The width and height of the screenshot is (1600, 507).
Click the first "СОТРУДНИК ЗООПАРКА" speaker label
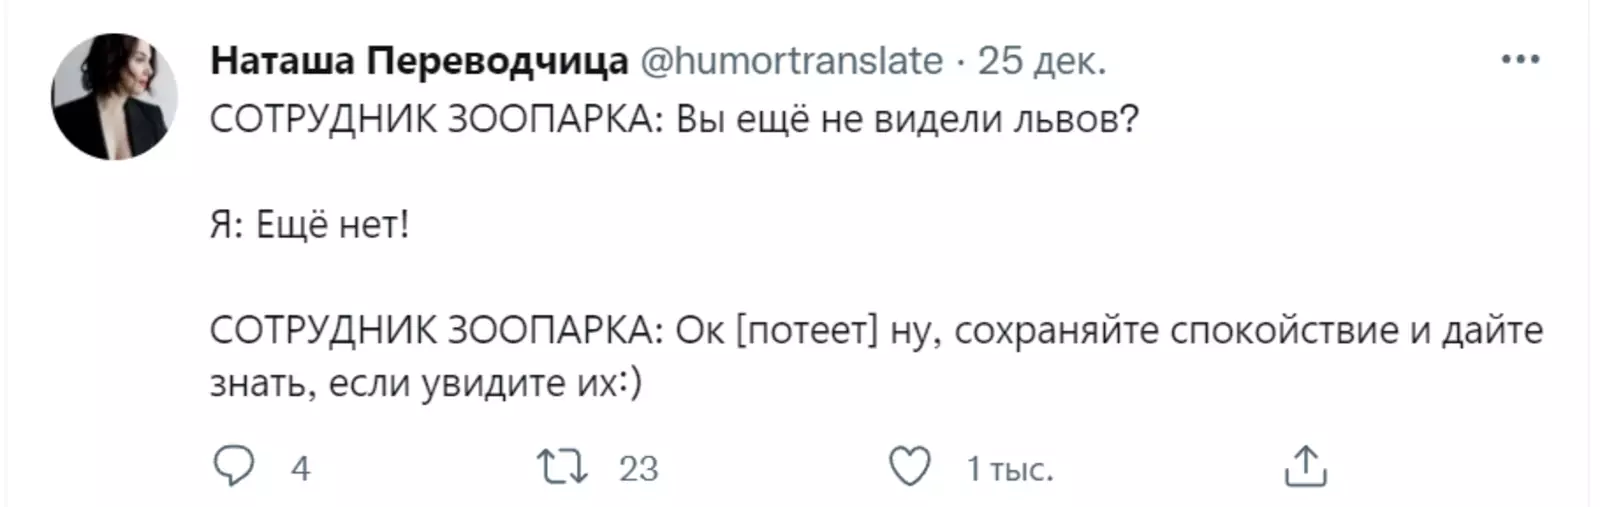tap(432, 120)
